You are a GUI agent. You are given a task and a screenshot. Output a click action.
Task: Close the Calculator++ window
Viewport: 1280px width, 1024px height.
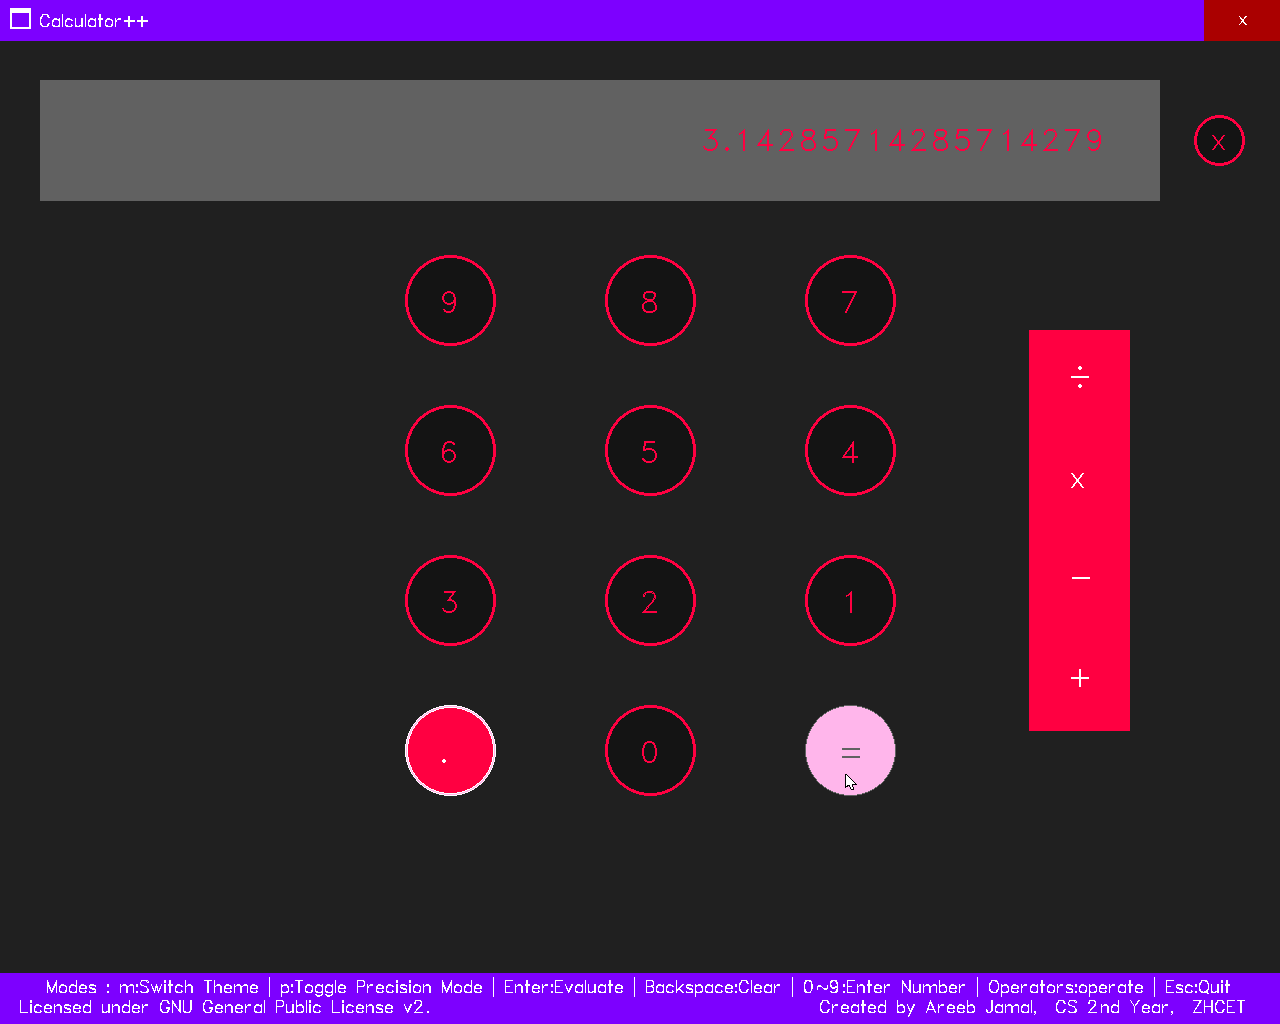click(x=1242, y=20)
